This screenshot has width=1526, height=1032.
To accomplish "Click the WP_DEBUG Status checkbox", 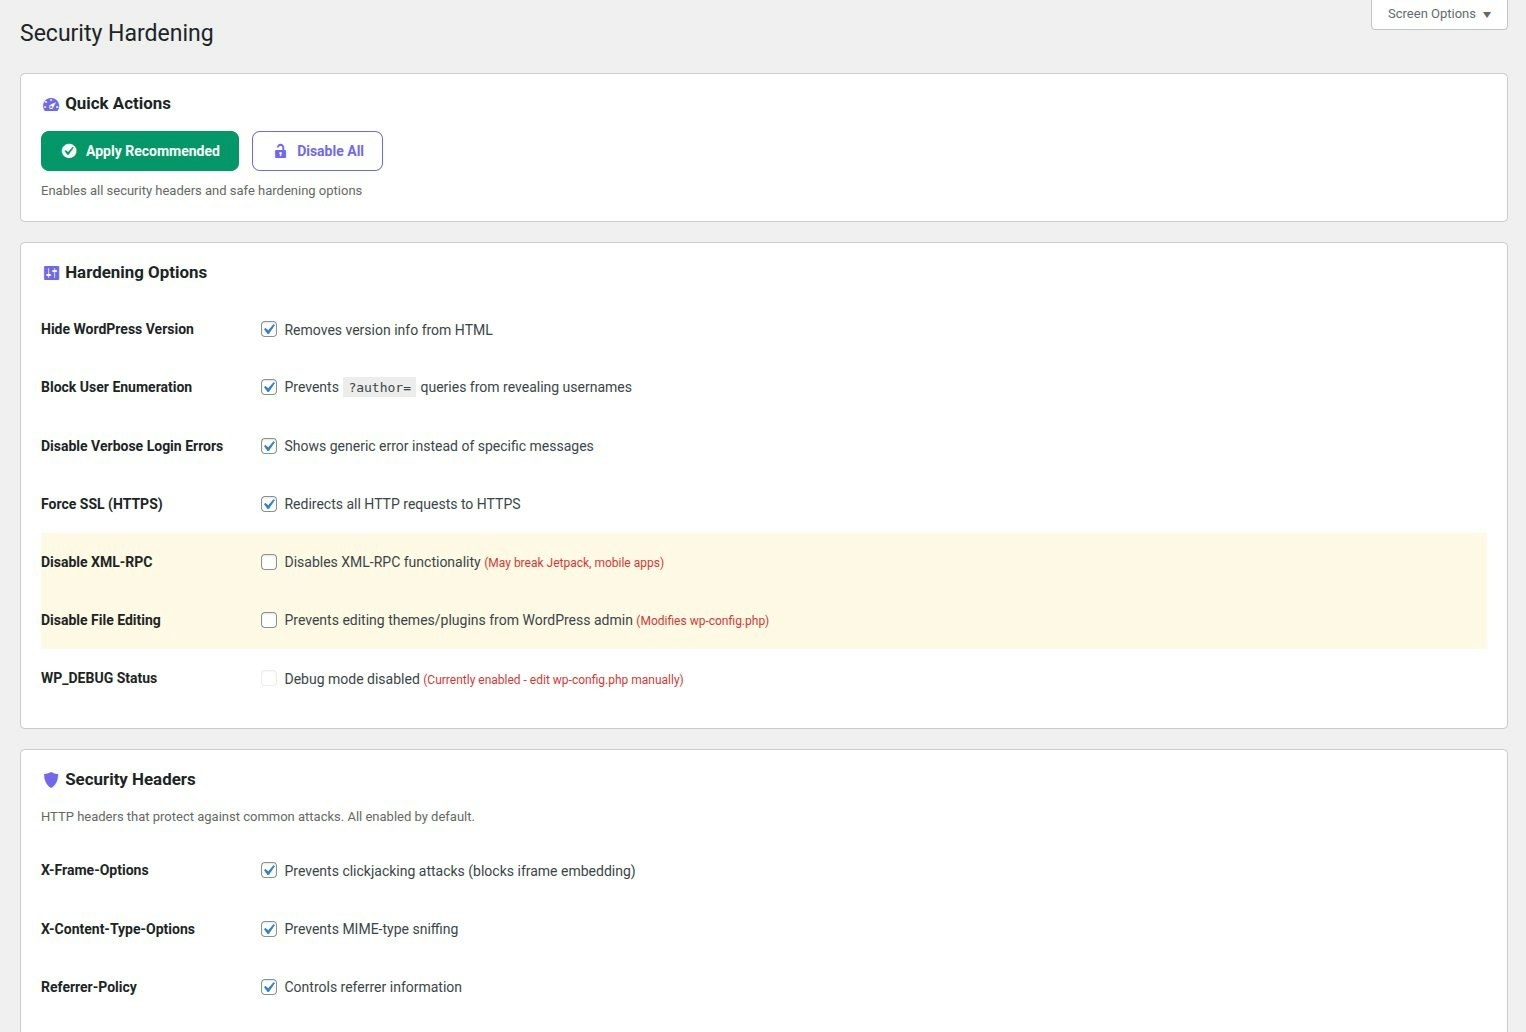I will (x=269, y=678).
